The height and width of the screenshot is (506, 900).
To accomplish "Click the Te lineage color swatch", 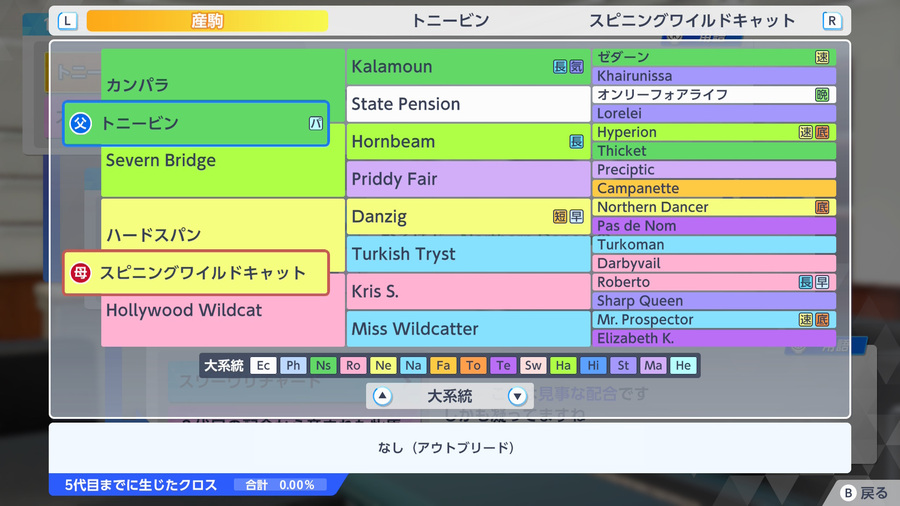I will (x=503, y=365).
